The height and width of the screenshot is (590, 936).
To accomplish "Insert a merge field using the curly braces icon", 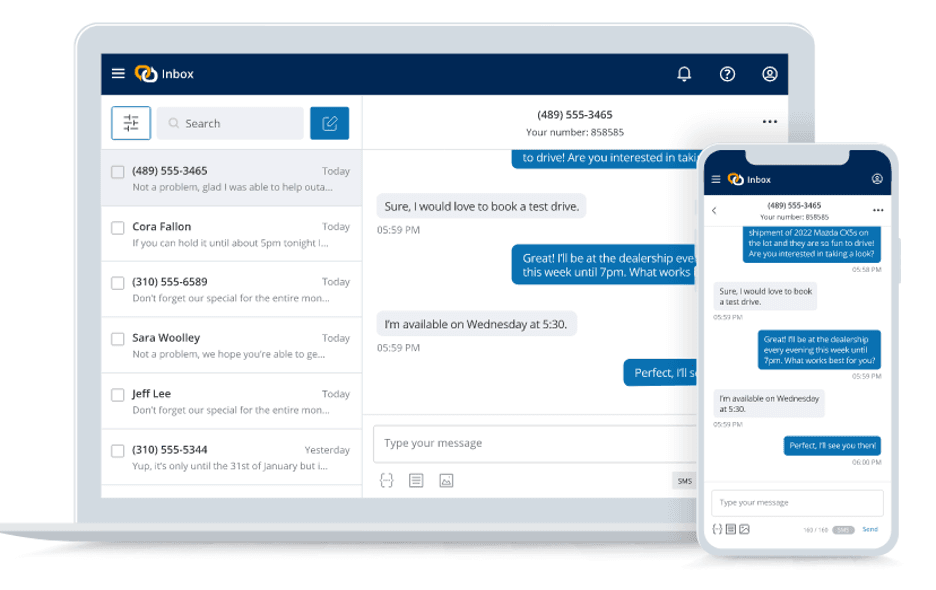I will [x=387, y=480].
